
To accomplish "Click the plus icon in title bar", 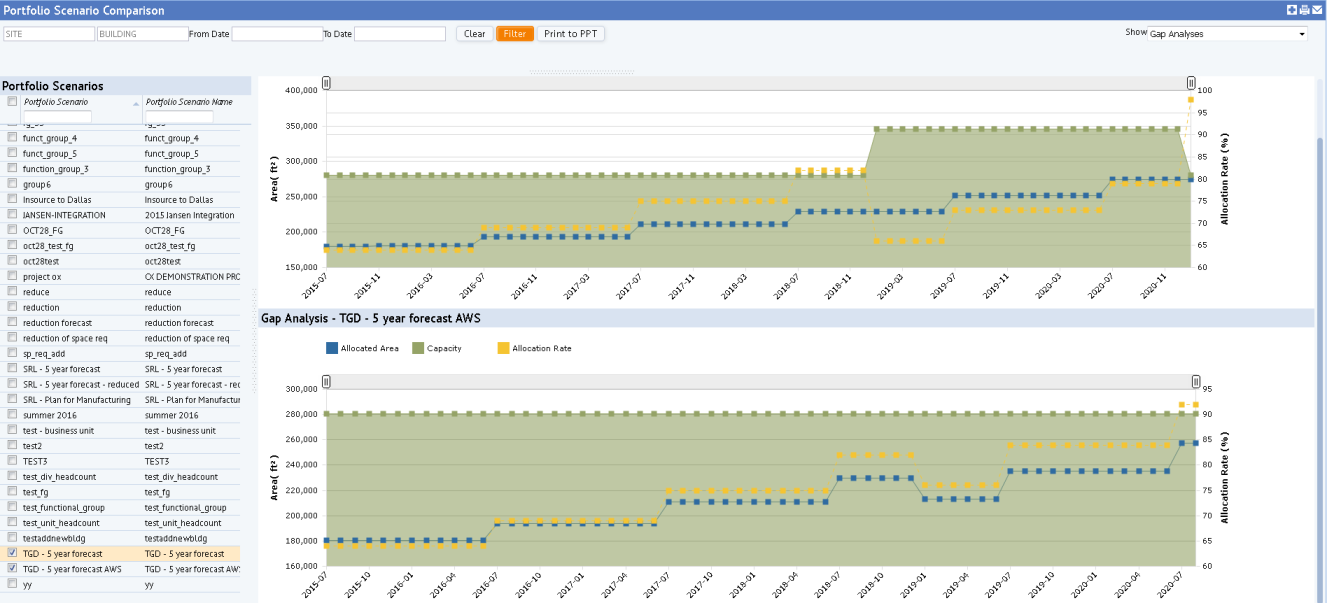I will 1292,10.
